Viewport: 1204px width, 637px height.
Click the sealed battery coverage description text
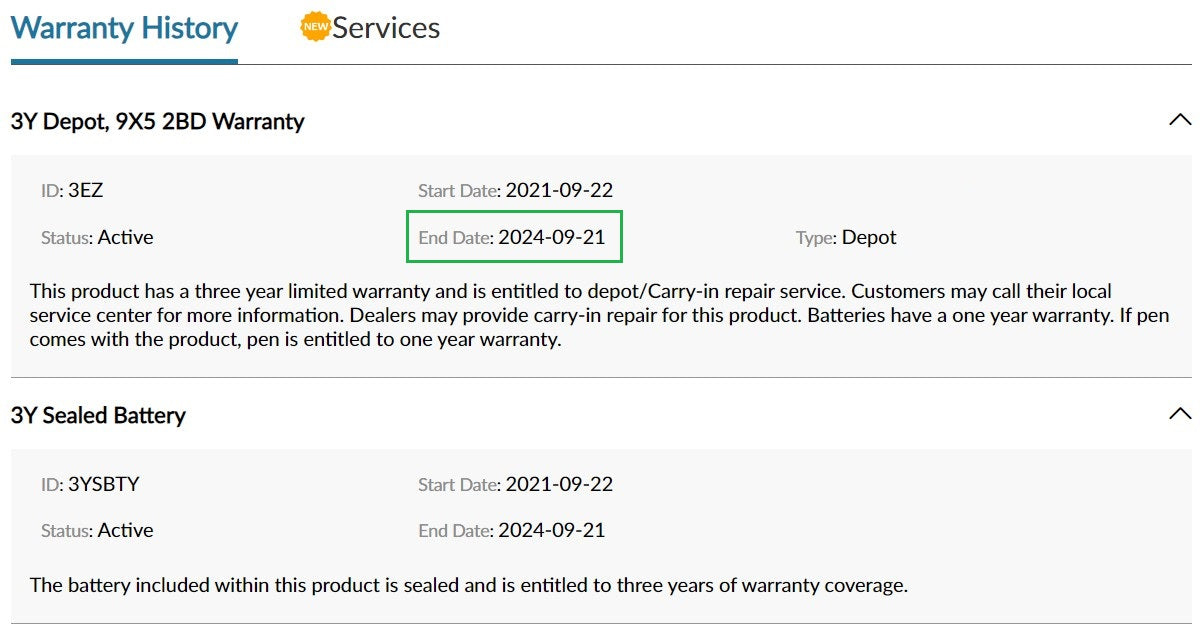click(x=468, y=585)
